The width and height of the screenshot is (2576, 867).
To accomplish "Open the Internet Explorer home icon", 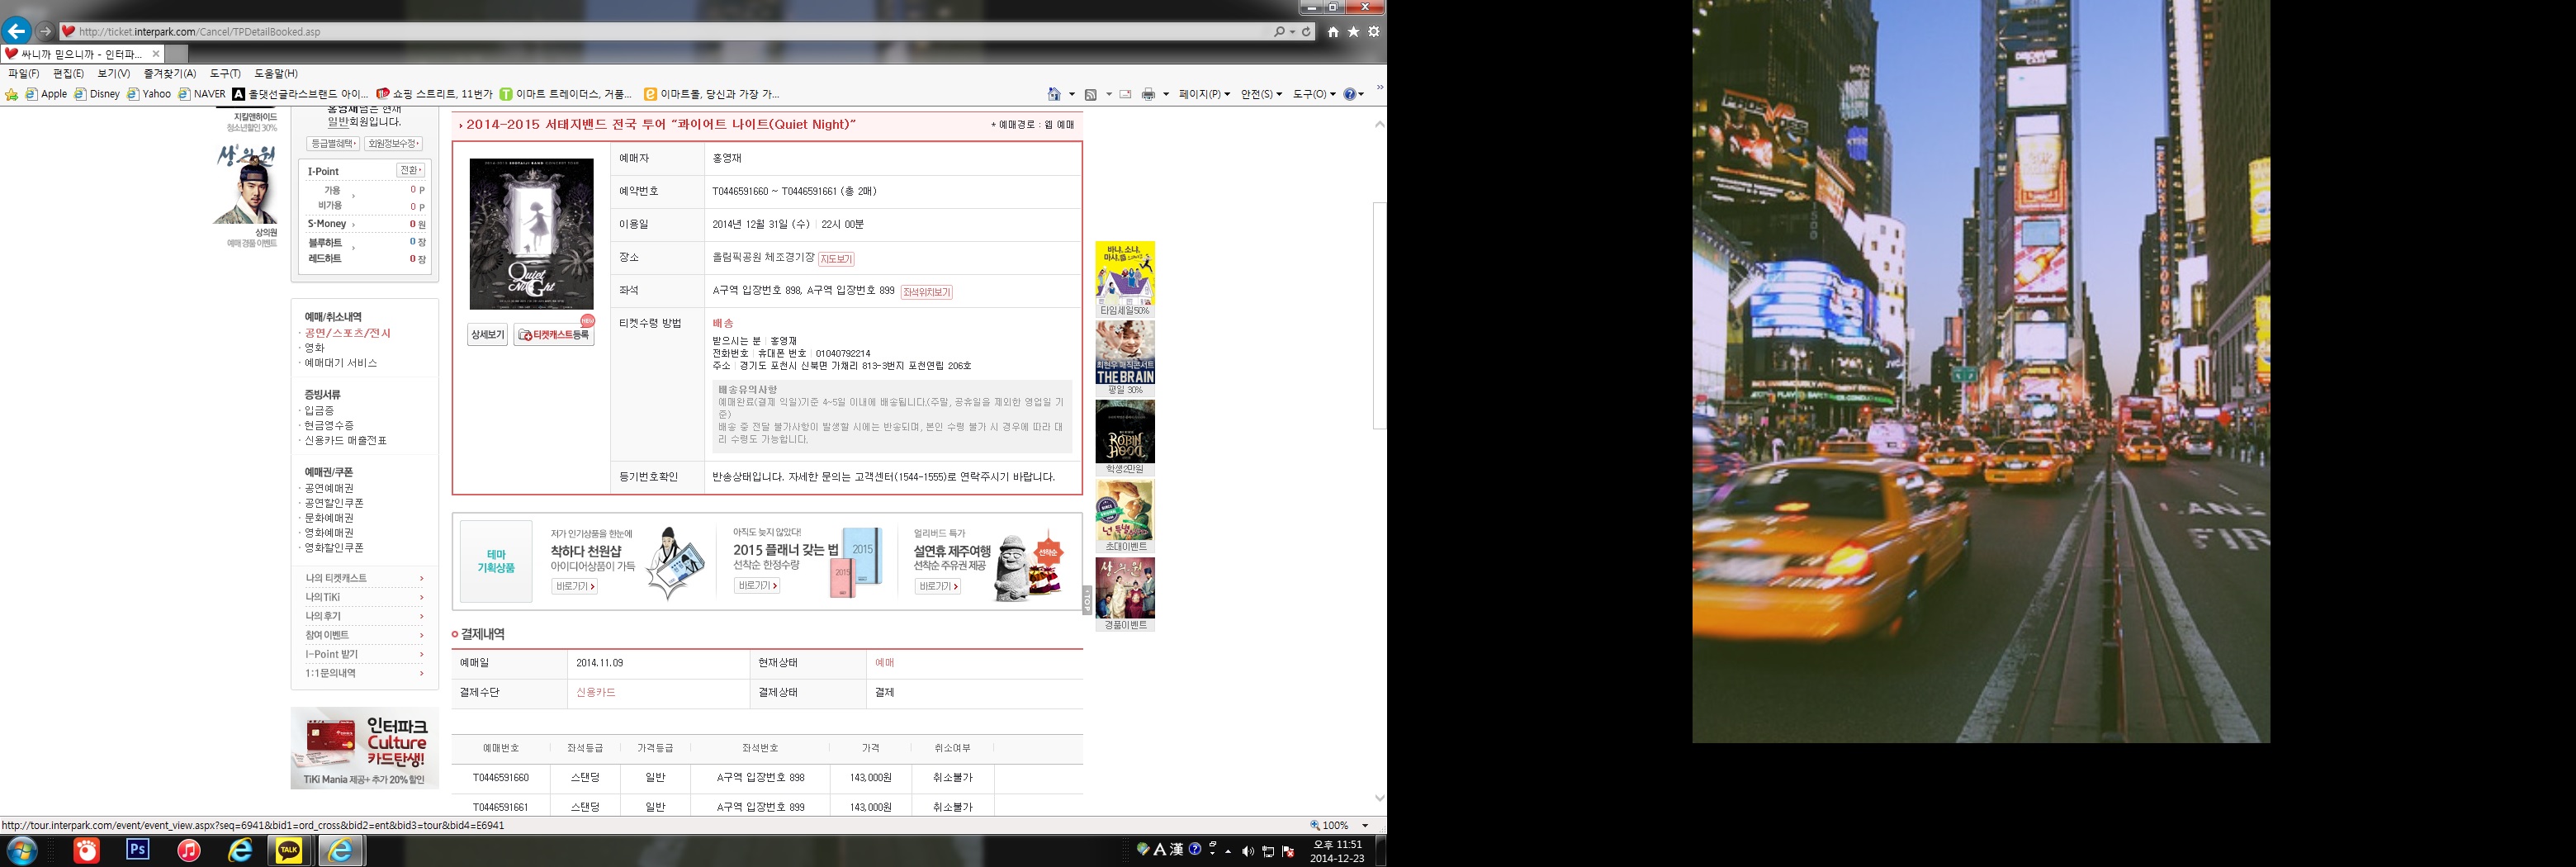I will [x=1333, y=32].
